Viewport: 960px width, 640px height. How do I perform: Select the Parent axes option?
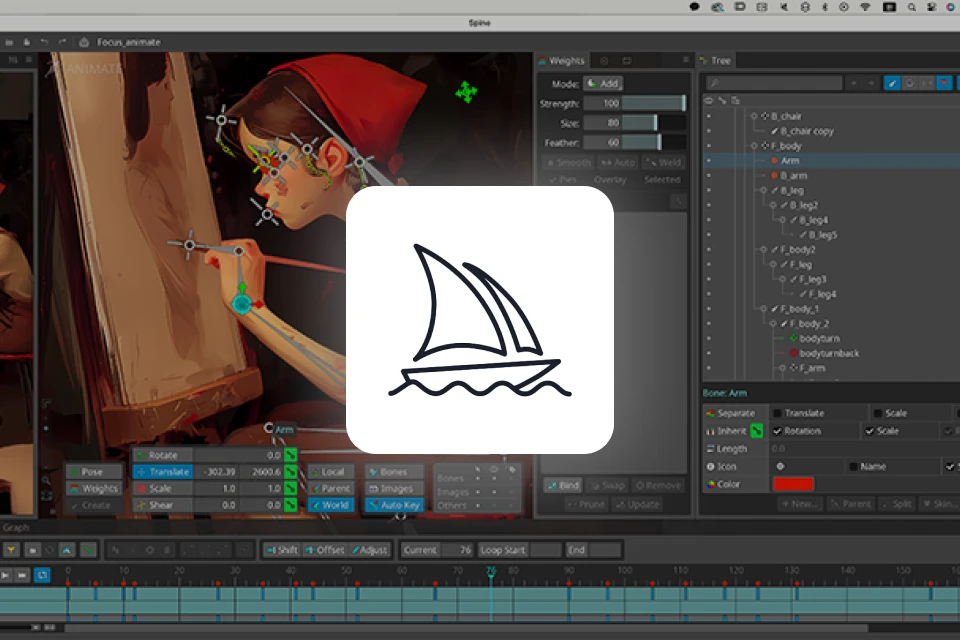(x=331, y=488)
